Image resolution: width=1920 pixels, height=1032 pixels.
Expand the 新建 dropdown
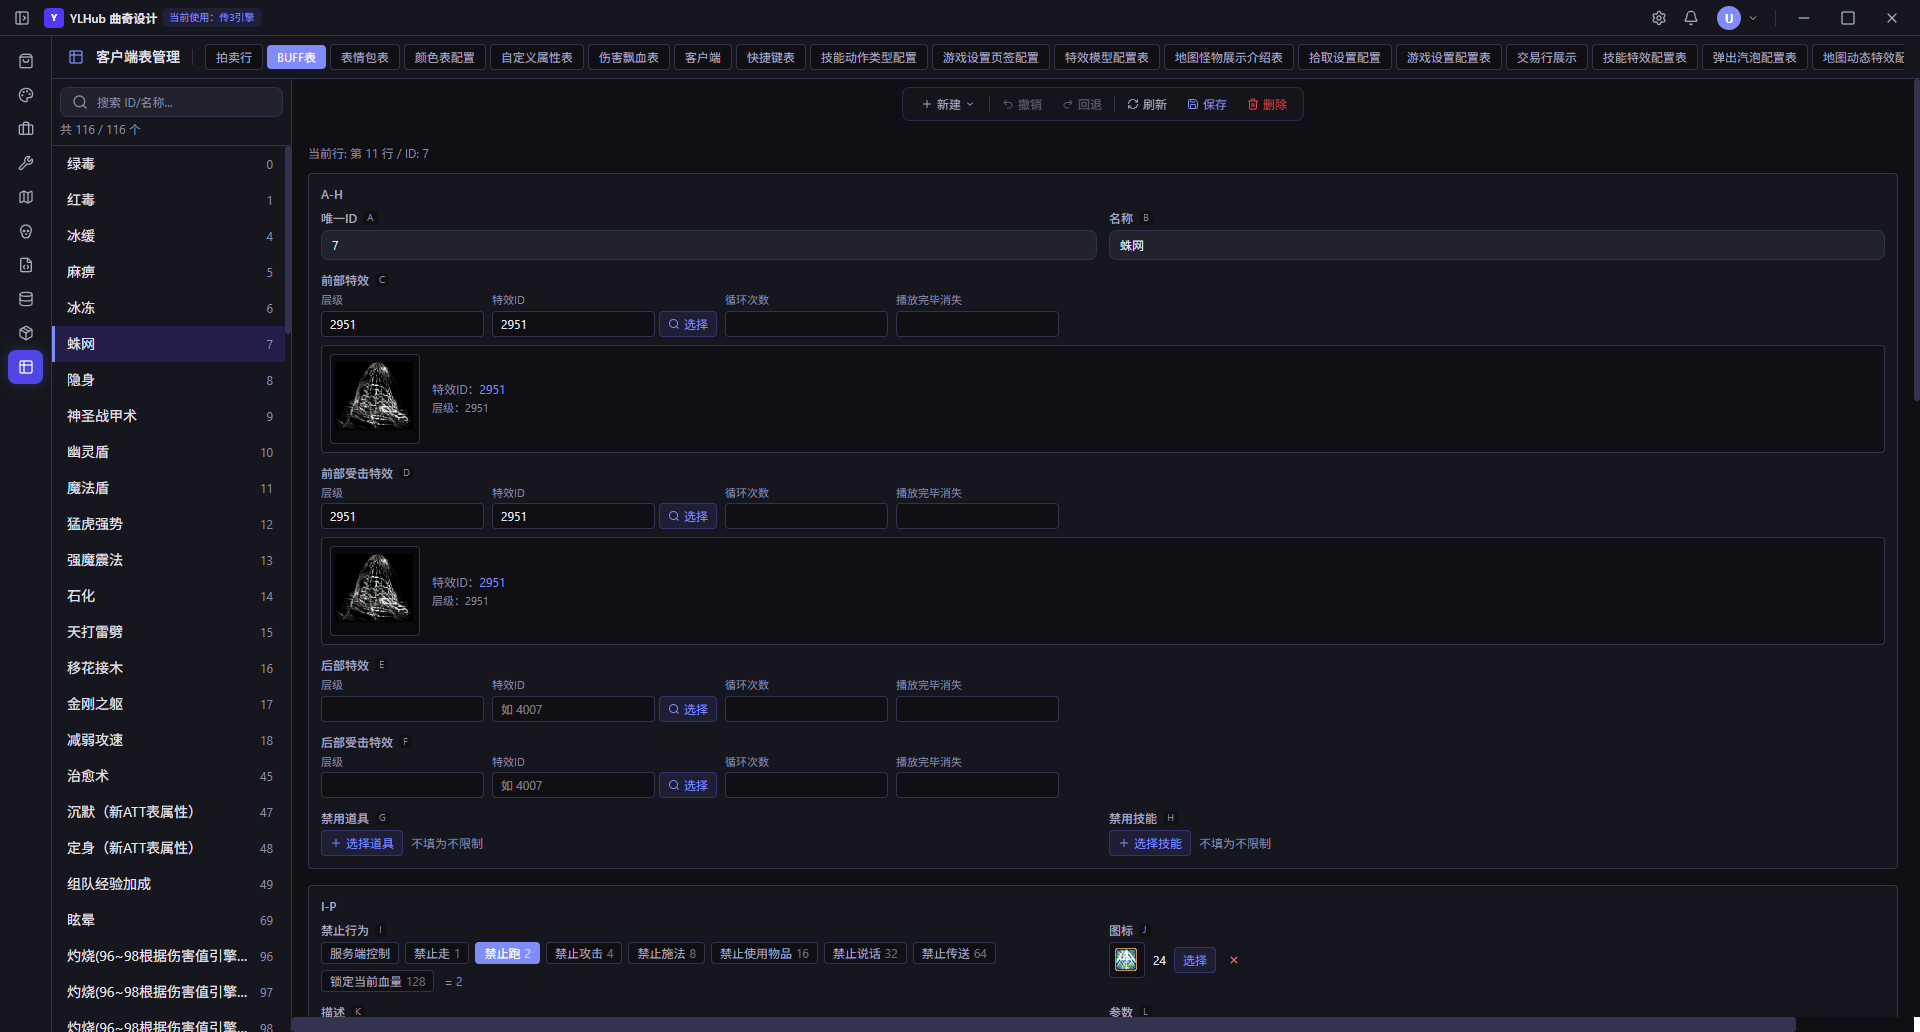click(947, 104)
